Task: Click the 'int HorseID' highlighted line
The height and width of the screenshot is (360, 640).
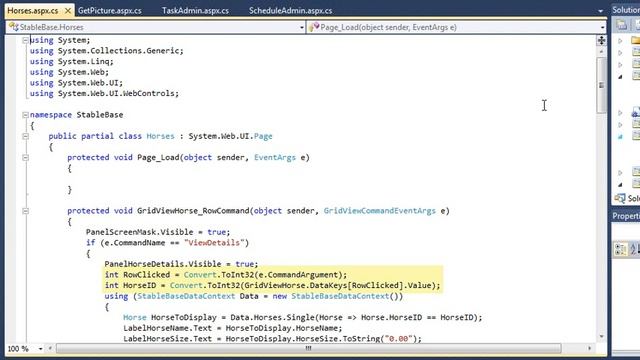Action: (x=273, y=285)
